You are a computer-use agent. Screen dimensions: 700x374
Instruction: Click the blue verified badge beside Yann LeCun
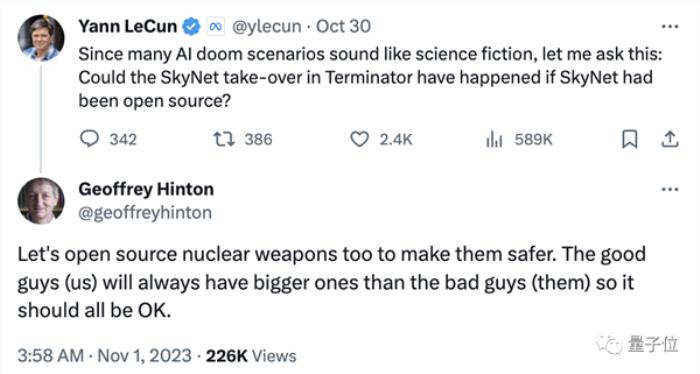pyautogui.click(x=192, y=26)
